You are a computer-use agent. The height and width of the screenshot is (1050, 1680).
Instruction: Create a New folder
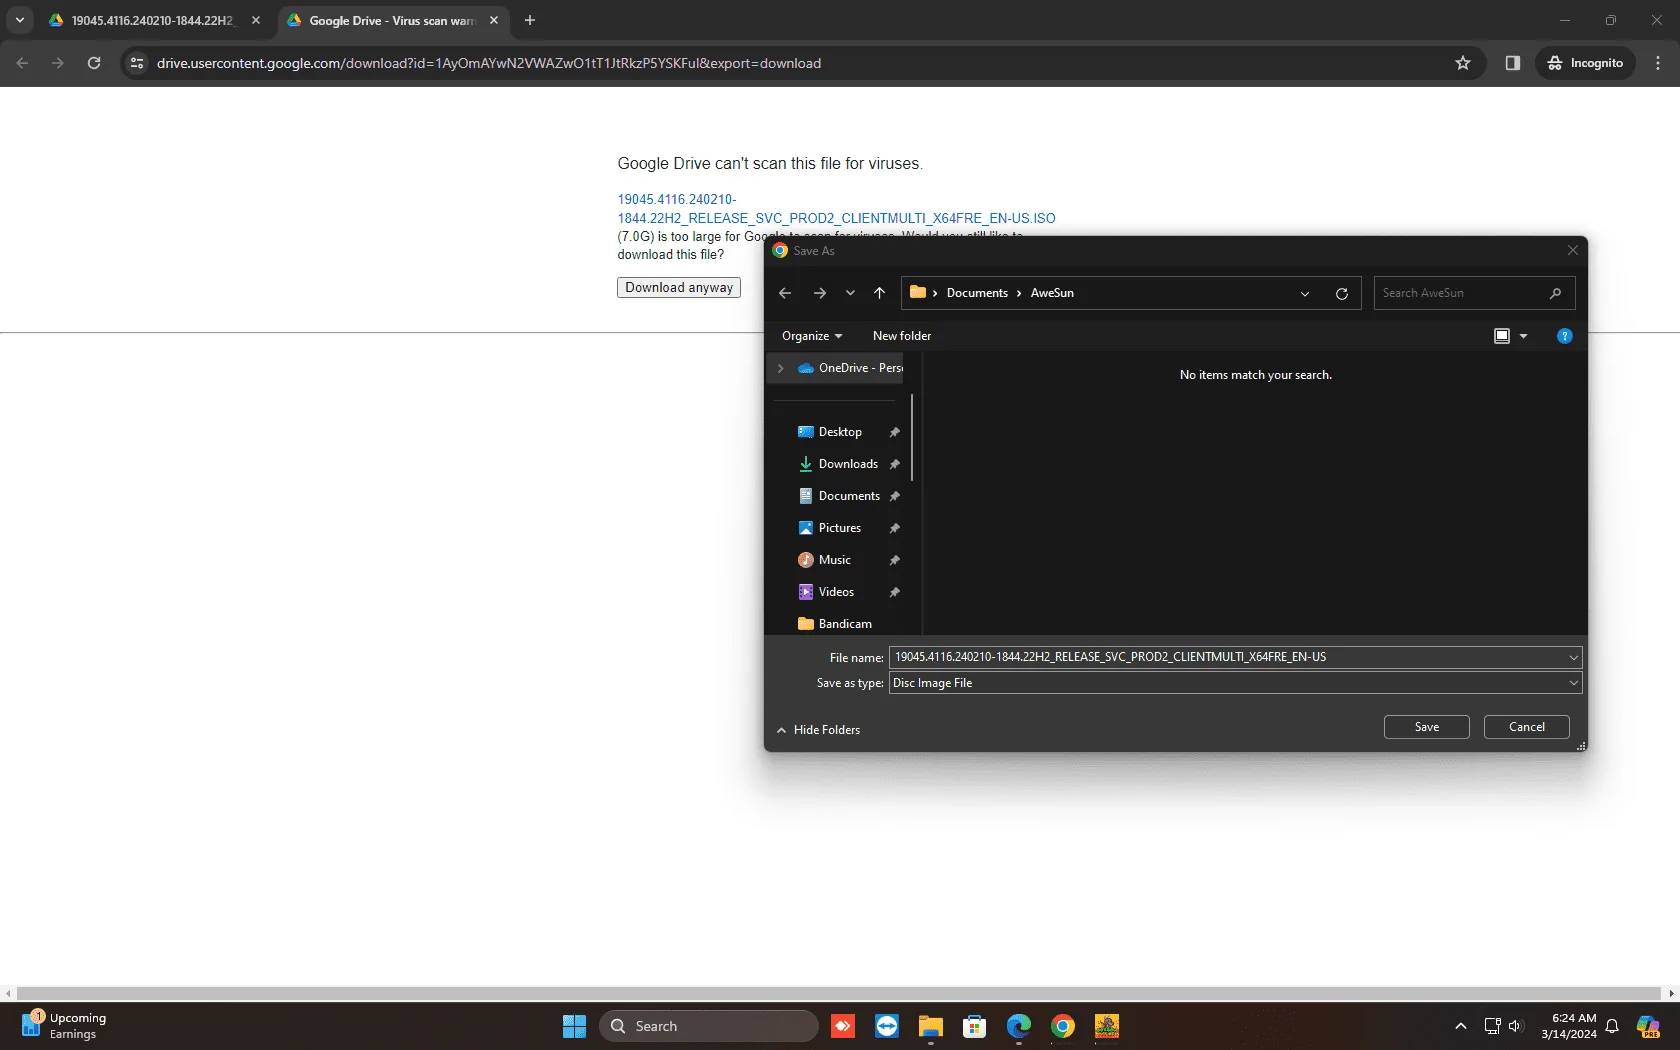[902, 336]
